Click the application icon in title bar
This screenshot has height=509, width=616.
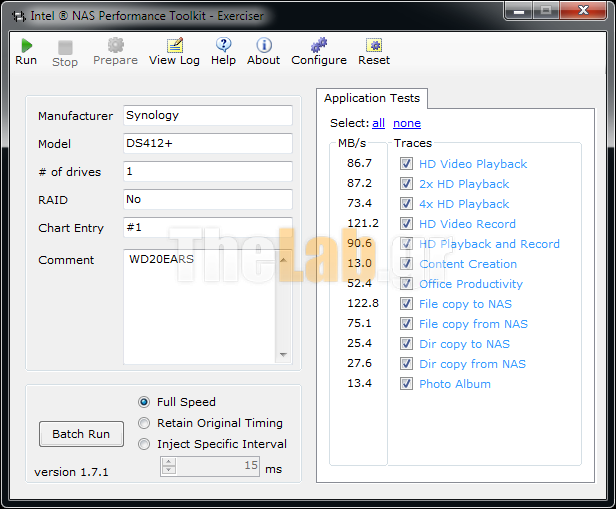pos(18,16)
